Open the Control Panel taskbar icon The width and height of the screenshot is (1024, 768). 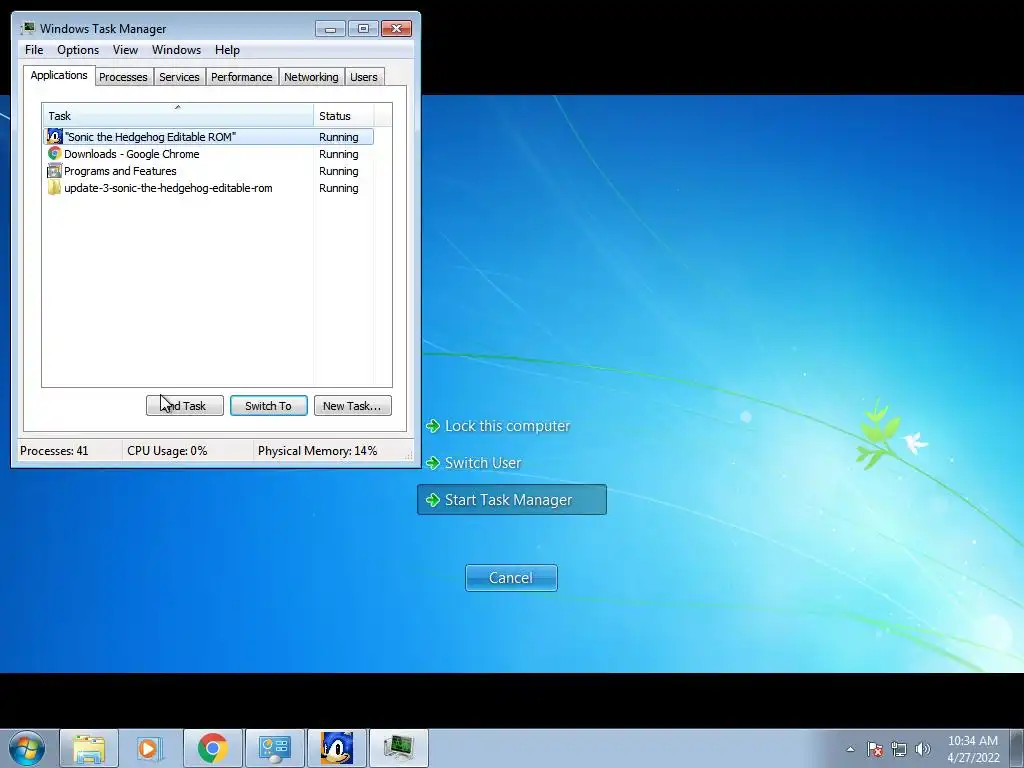pos(274,748)
